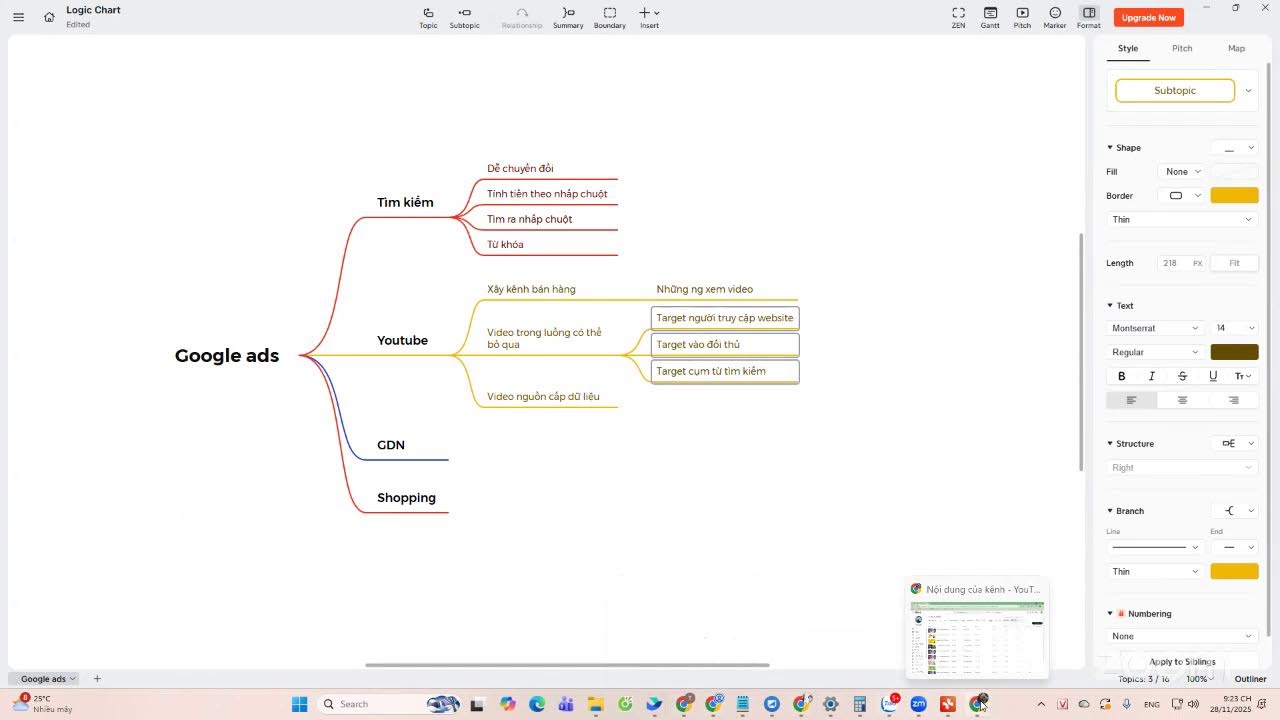The image size is (1280, 720).
Task: Open File Explorer from taskbar
Action: [595, 704]
